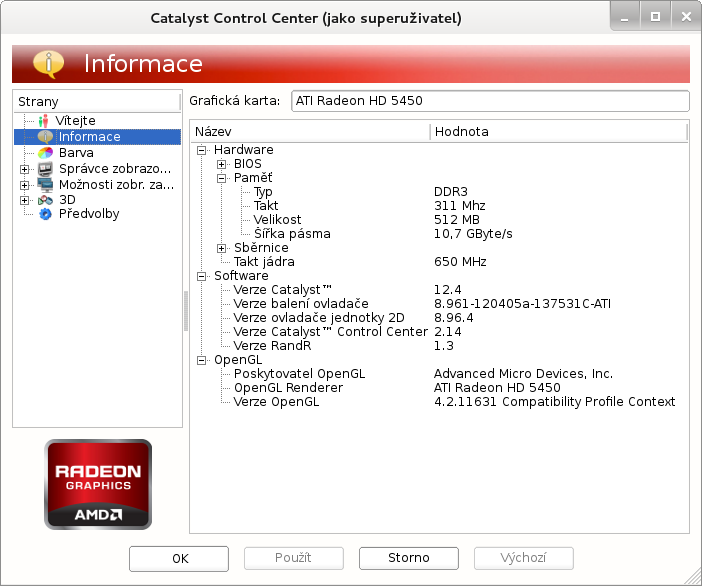Screen dimensions: 702x586
Task: Click the value 8.961-120405a-137531C-ATI
Action: (x=522, y=304)
